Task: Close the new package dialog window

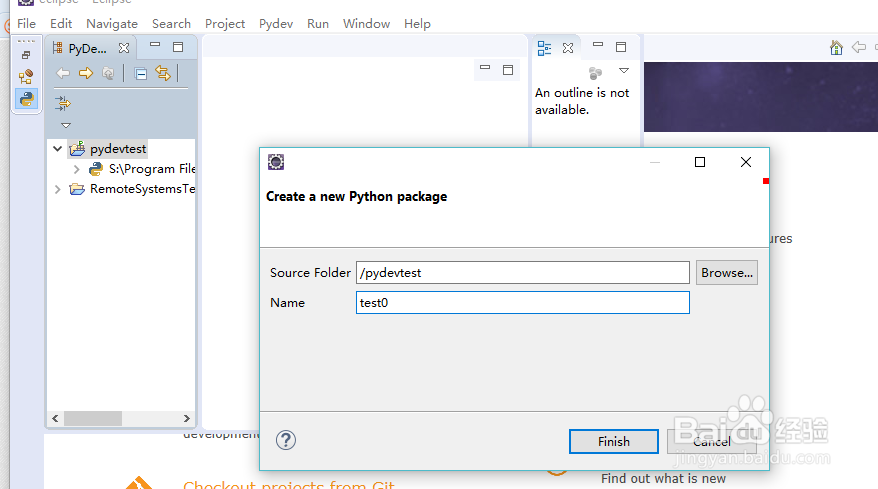Action: pyautogui.click(x=746, y=162)
